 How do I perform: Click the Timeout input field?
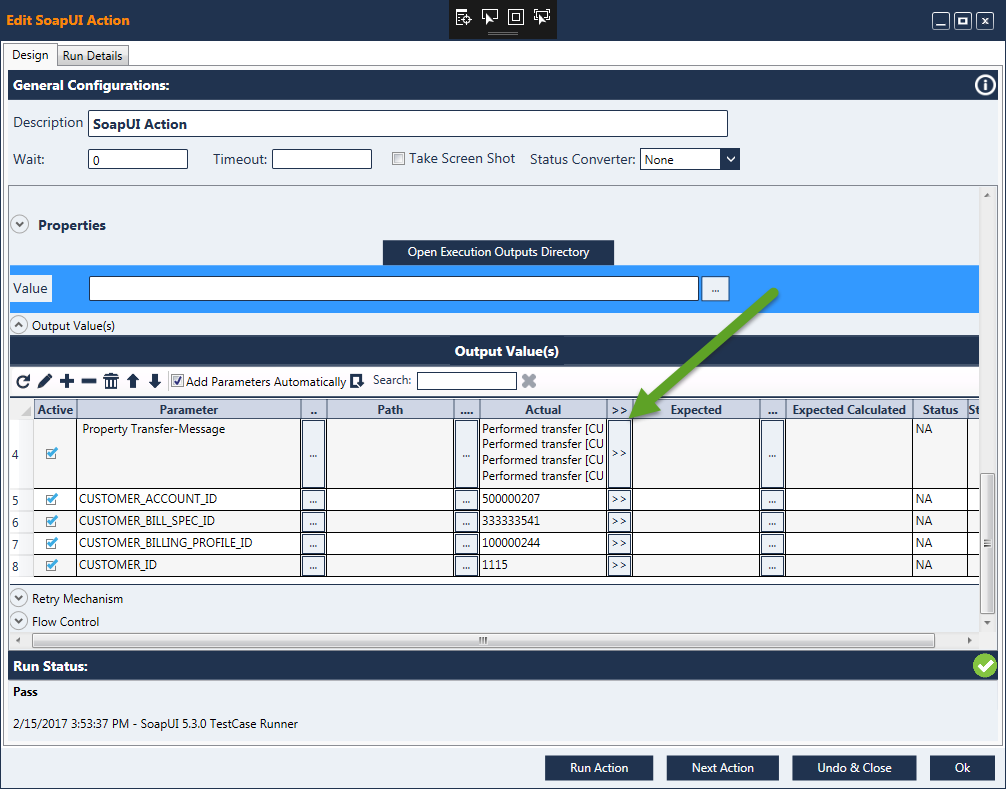click(x=322, y=159)
